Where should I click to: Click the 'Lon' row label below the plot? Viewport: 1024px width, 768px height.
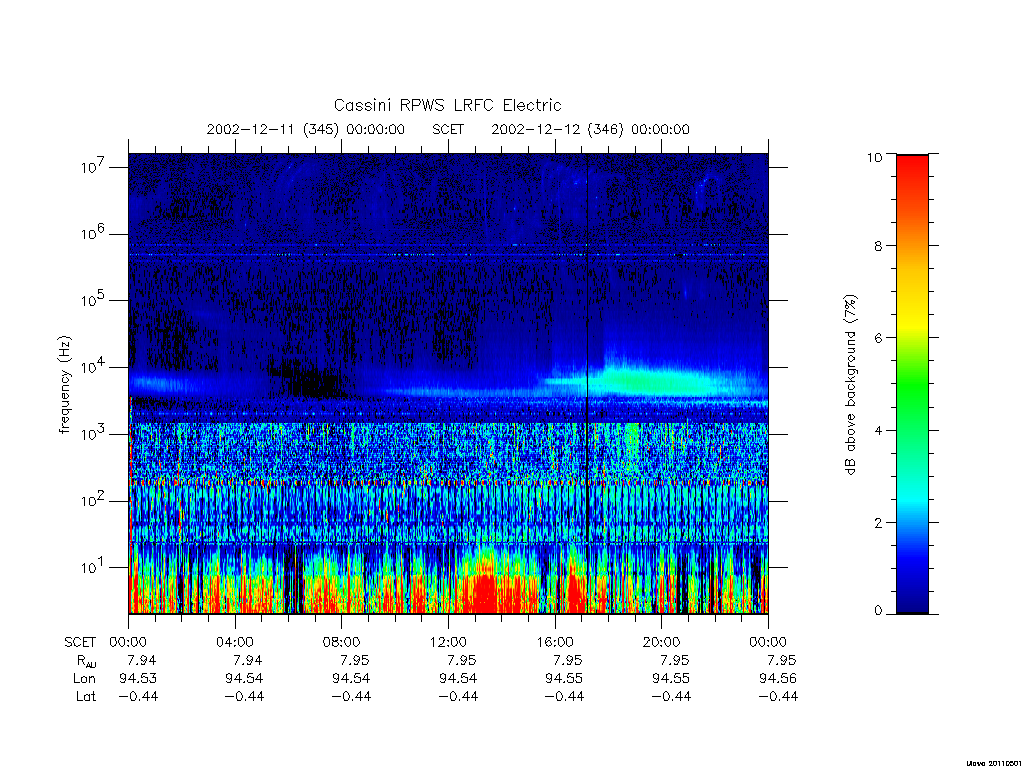coord(84,679)
